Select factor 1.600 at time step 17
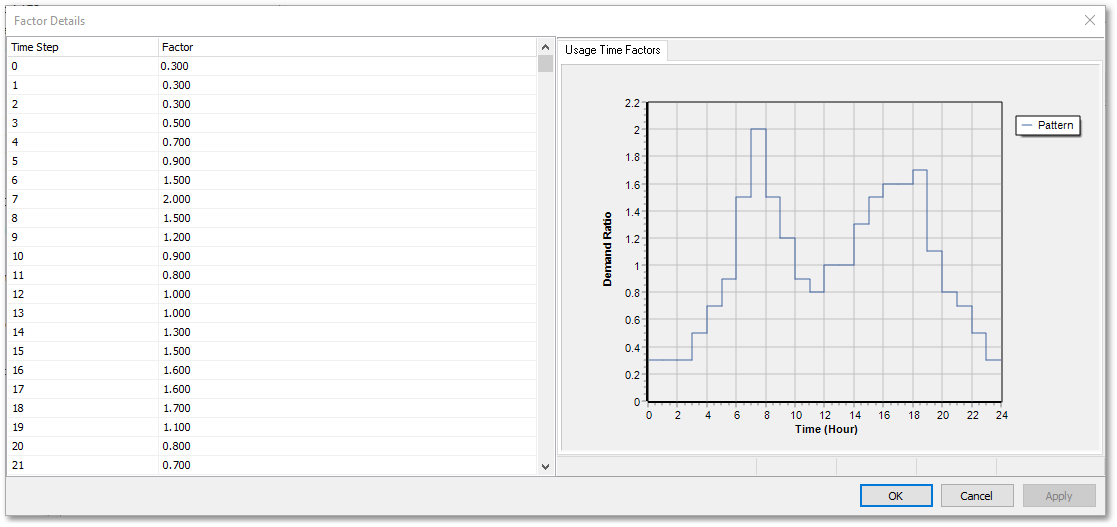The image size is (1117, 527). (x=347, y=389)
